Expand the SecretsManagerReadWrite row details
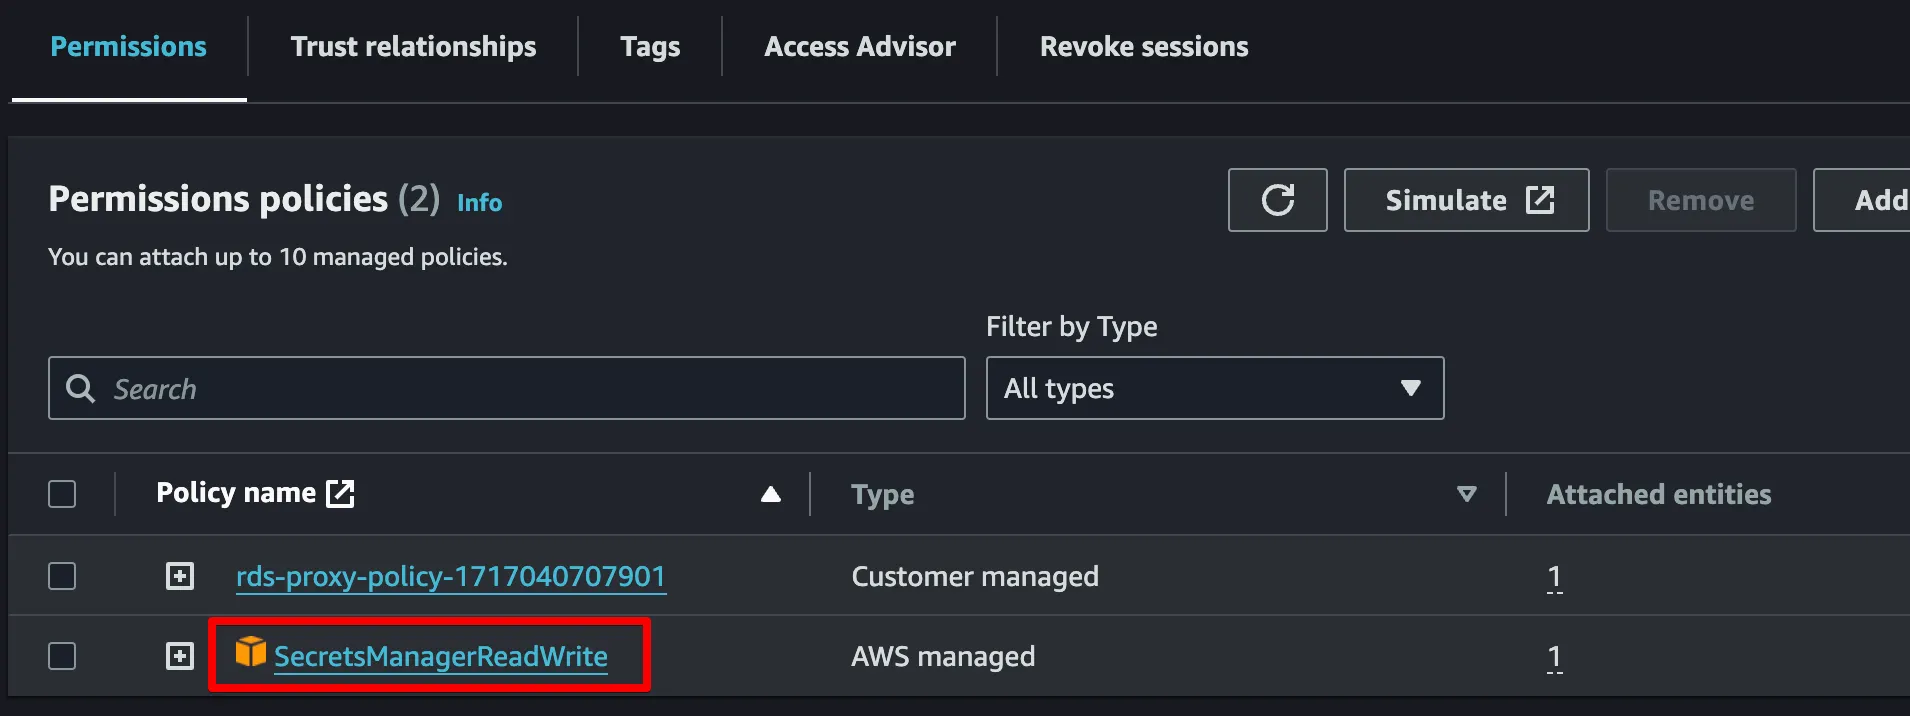The width and height of the screenshot is (1910, 716). (180, 656)
